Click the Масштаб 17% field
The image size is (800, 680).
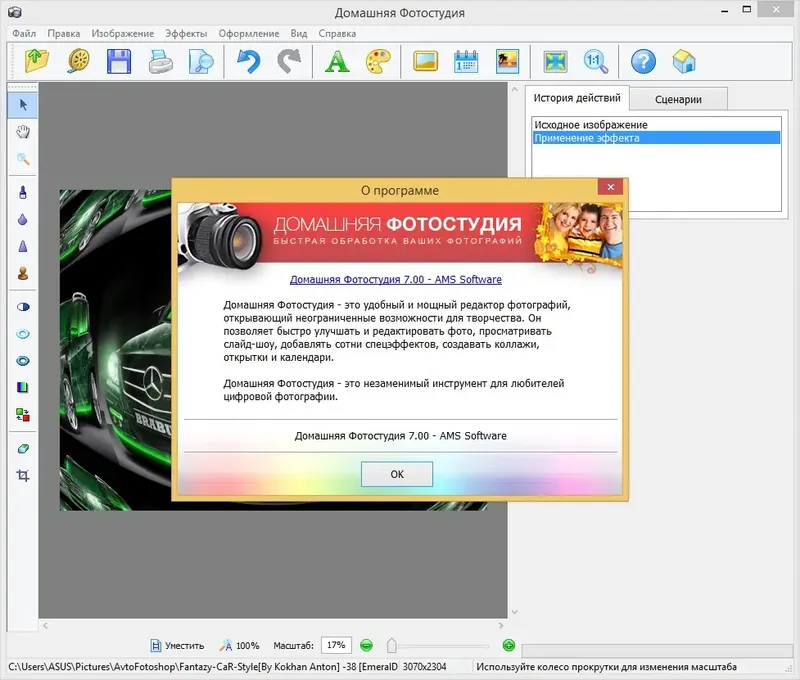pos(336,645)
